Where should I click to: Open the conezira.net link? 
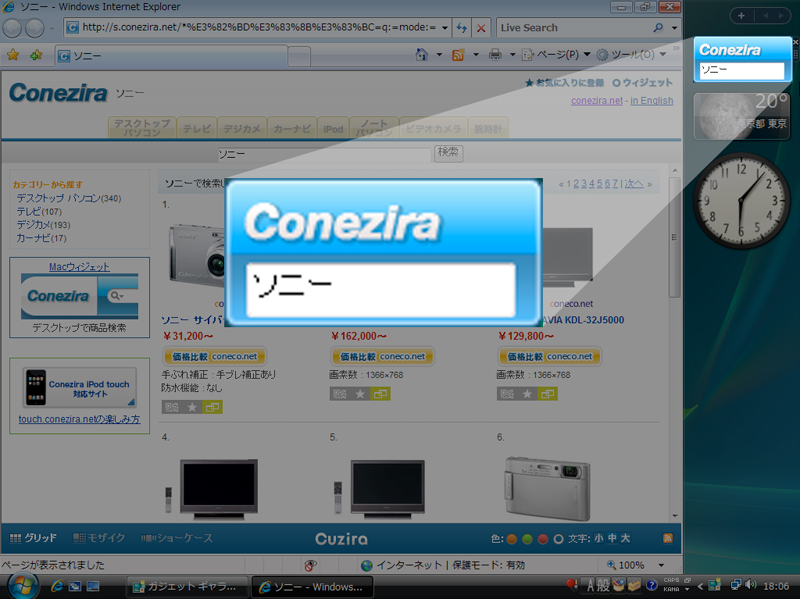[596, 101]
